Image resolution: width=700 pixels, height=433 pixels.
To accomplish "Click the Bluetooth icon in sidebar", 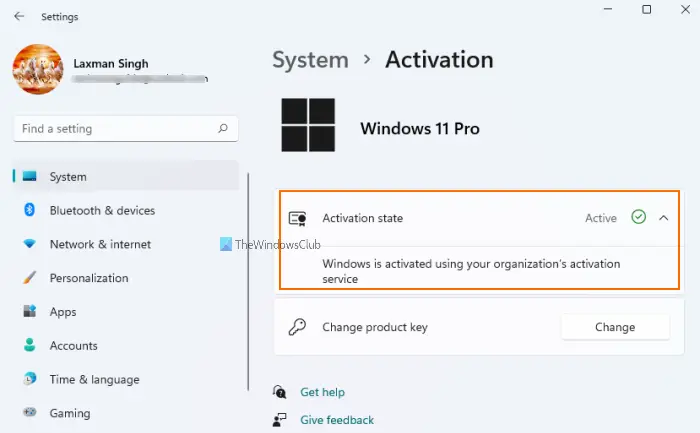I will pos(29,209).
